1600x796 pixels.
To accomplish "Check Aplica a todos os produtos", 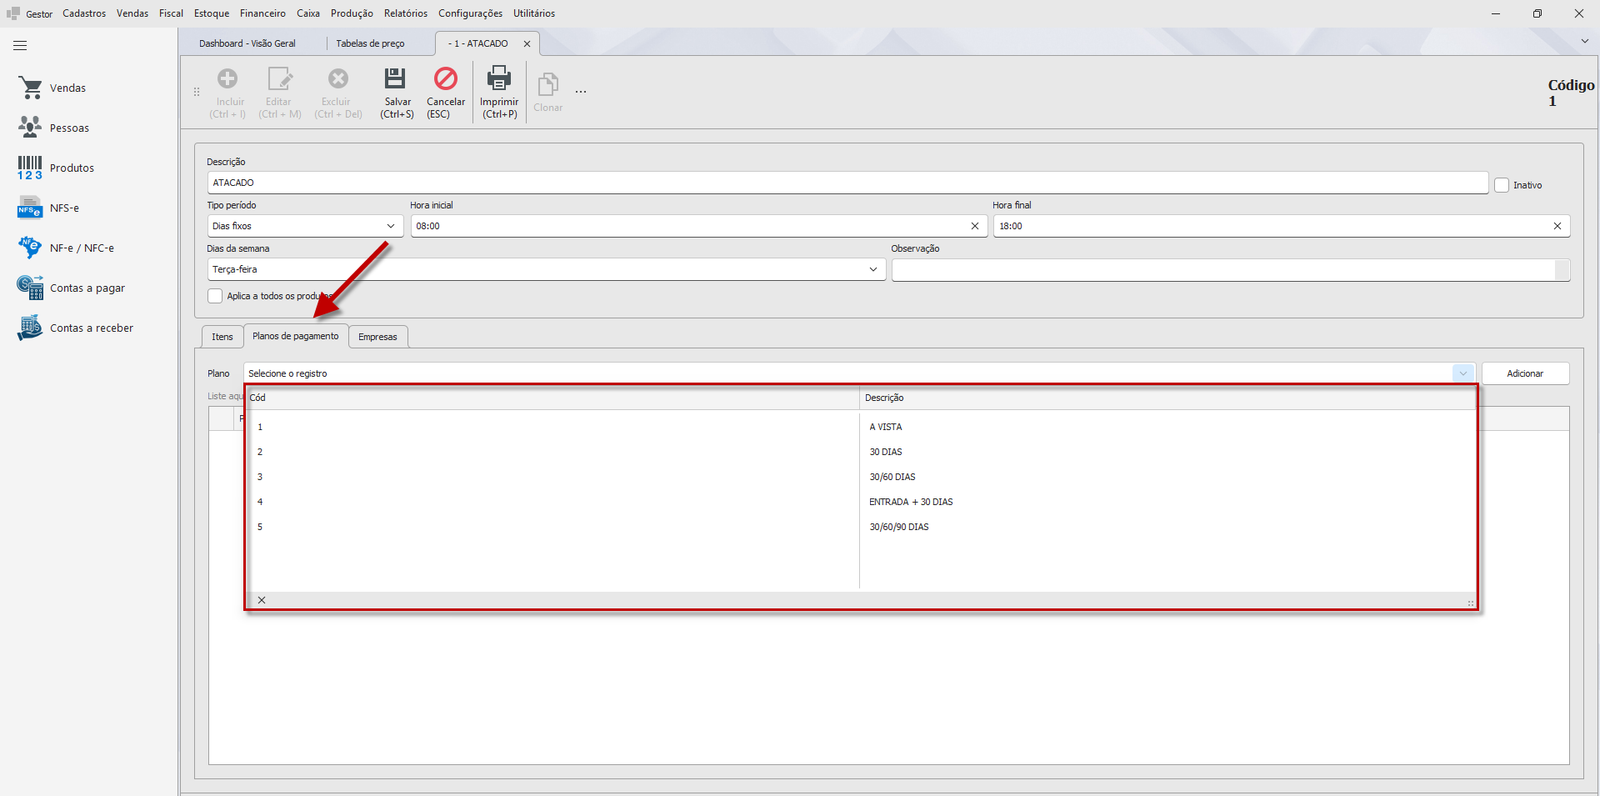I will pos(215,296).
